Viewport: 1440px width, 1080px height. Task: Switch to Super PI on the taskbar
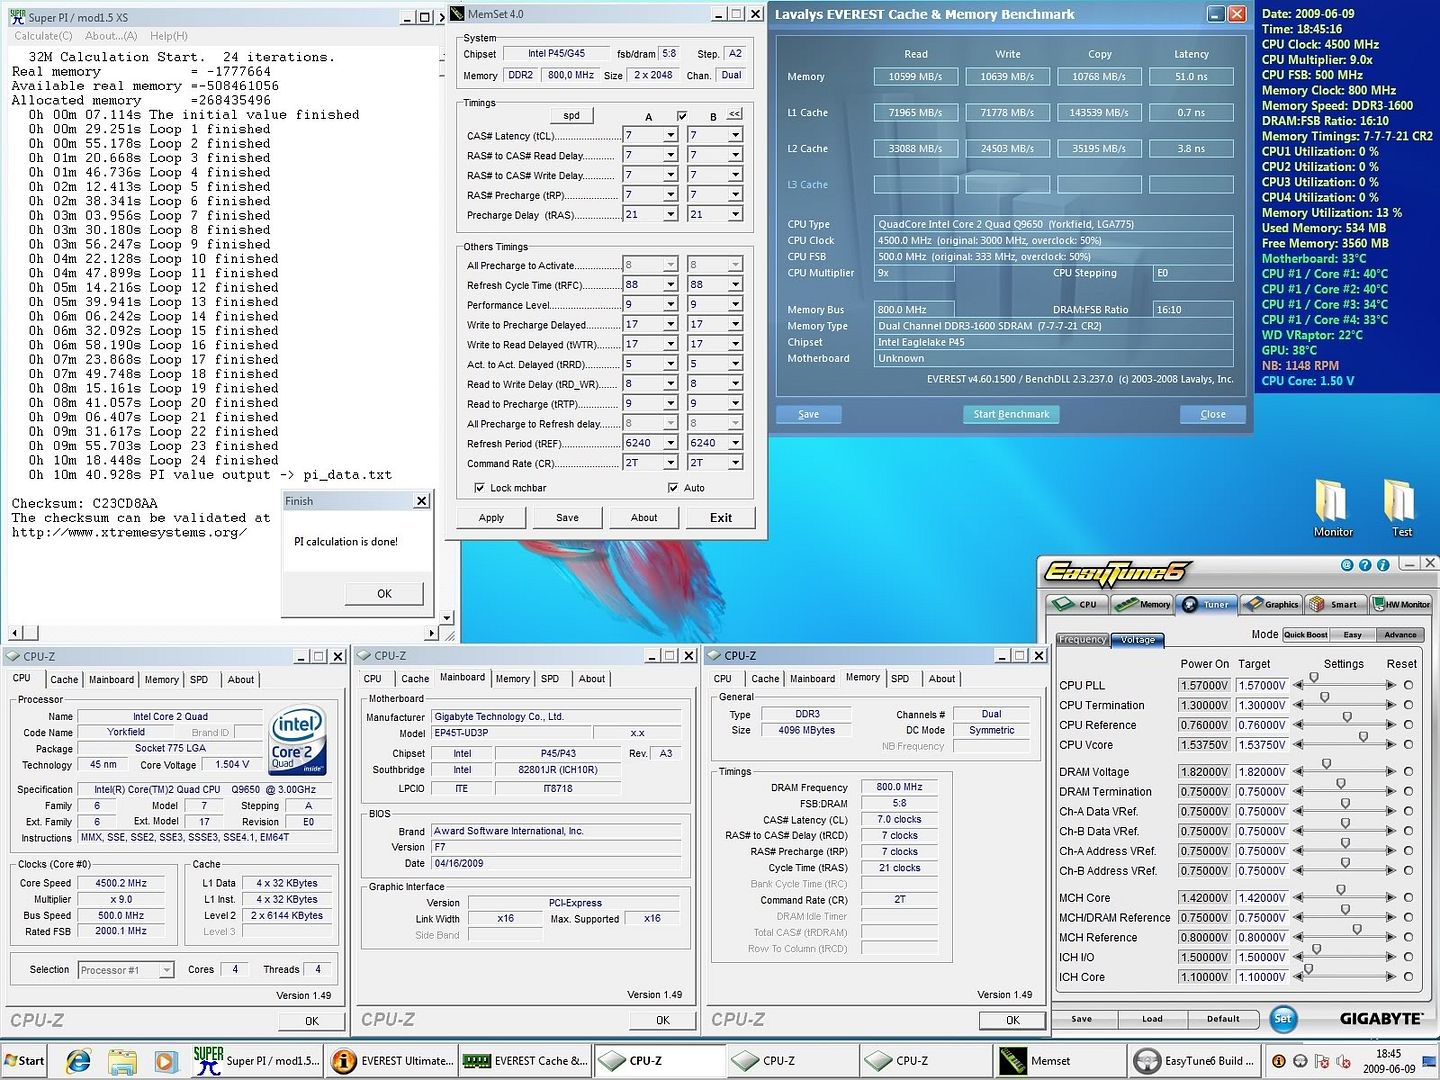tap(257, 1061)
